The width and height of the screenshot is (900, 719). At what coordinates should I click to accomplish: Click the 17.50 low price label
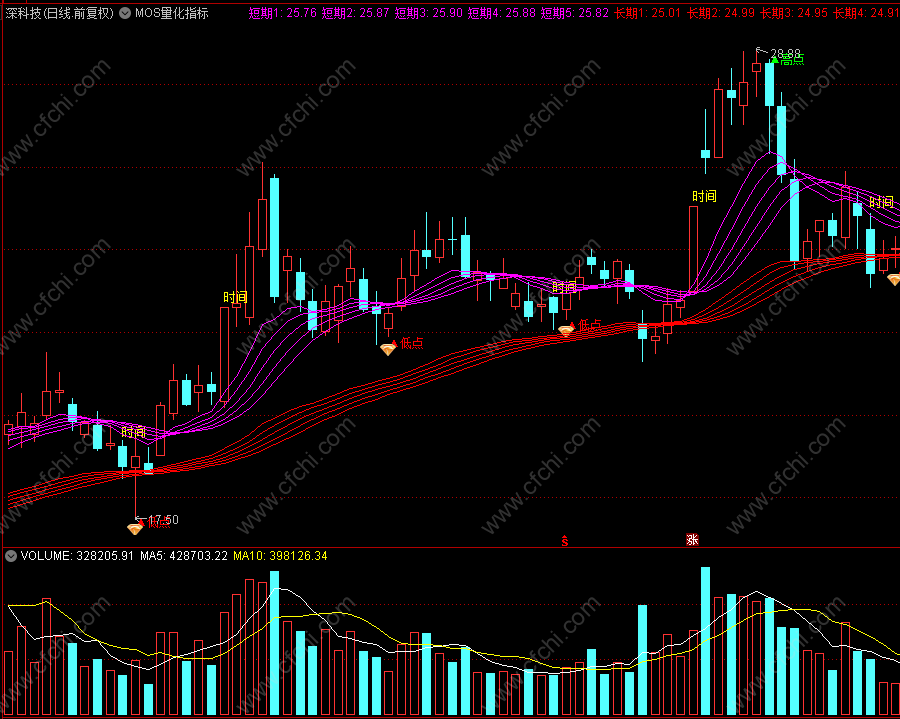click(163, 519)
